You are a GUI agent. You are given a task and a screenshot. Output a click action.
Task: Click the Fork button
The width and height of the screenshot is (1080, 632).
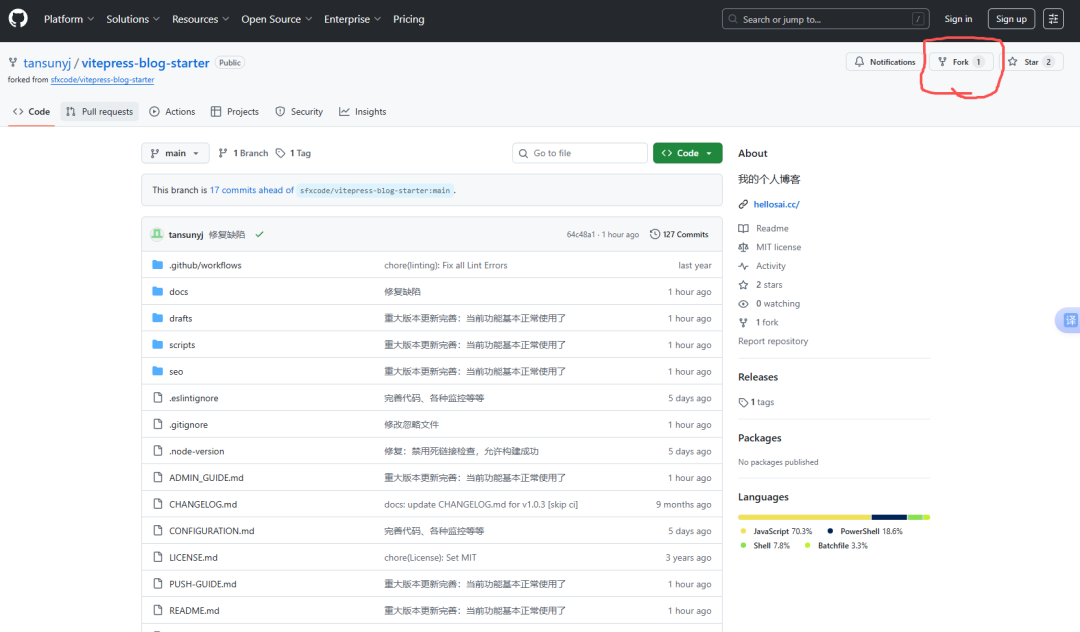point(960,62)
